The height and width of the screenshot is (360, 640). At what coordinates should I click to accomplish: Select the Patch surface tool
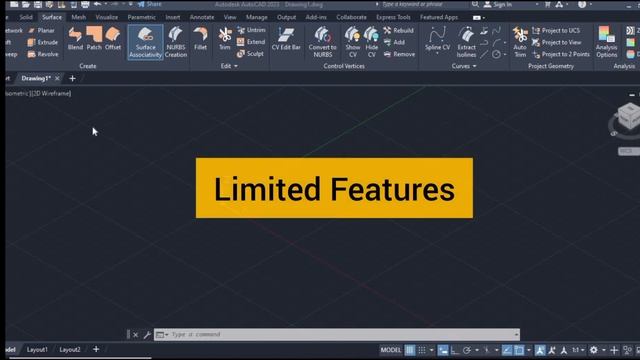[x=94, y=39]
